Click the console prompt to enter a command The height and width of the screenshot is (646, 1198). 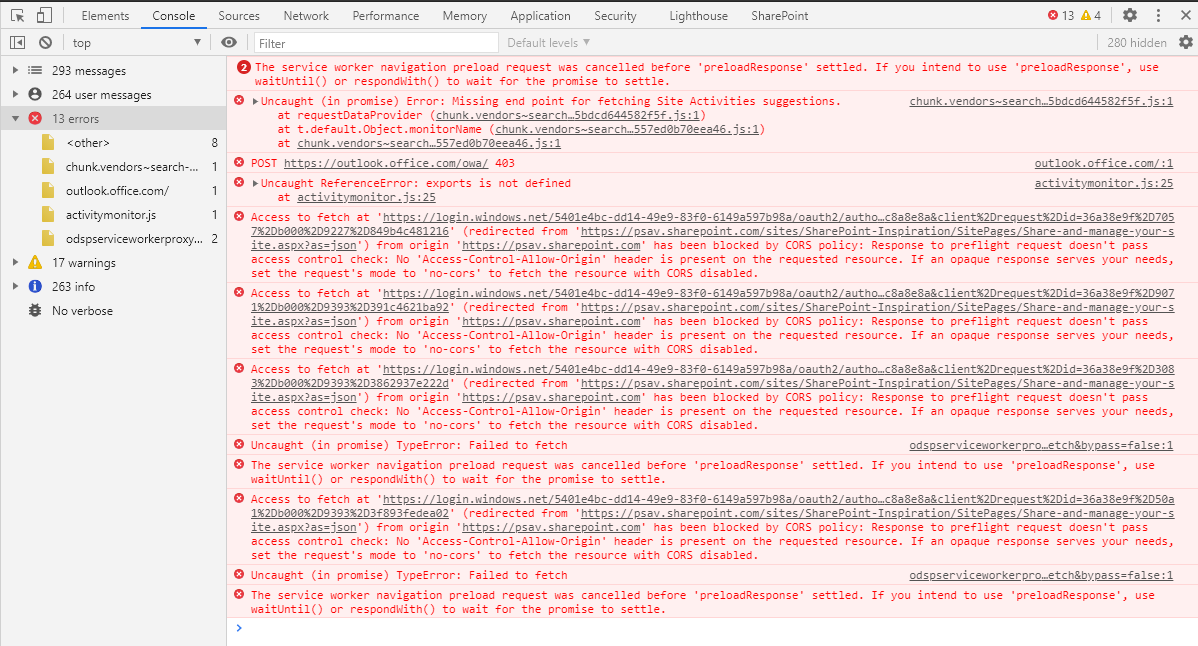coord(500,628)
